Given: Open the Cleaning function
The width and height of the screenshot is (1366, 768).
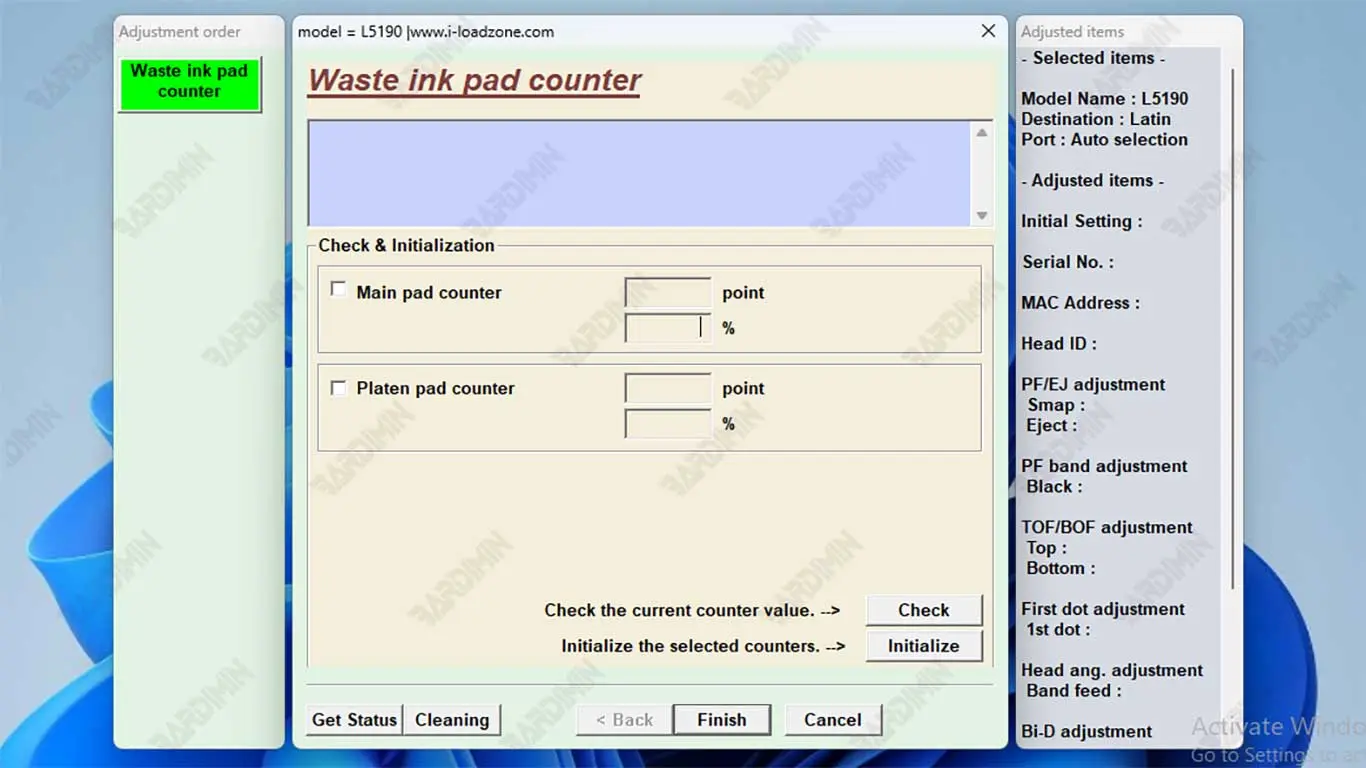Looking at the screenshot, I should pos(452,720).
